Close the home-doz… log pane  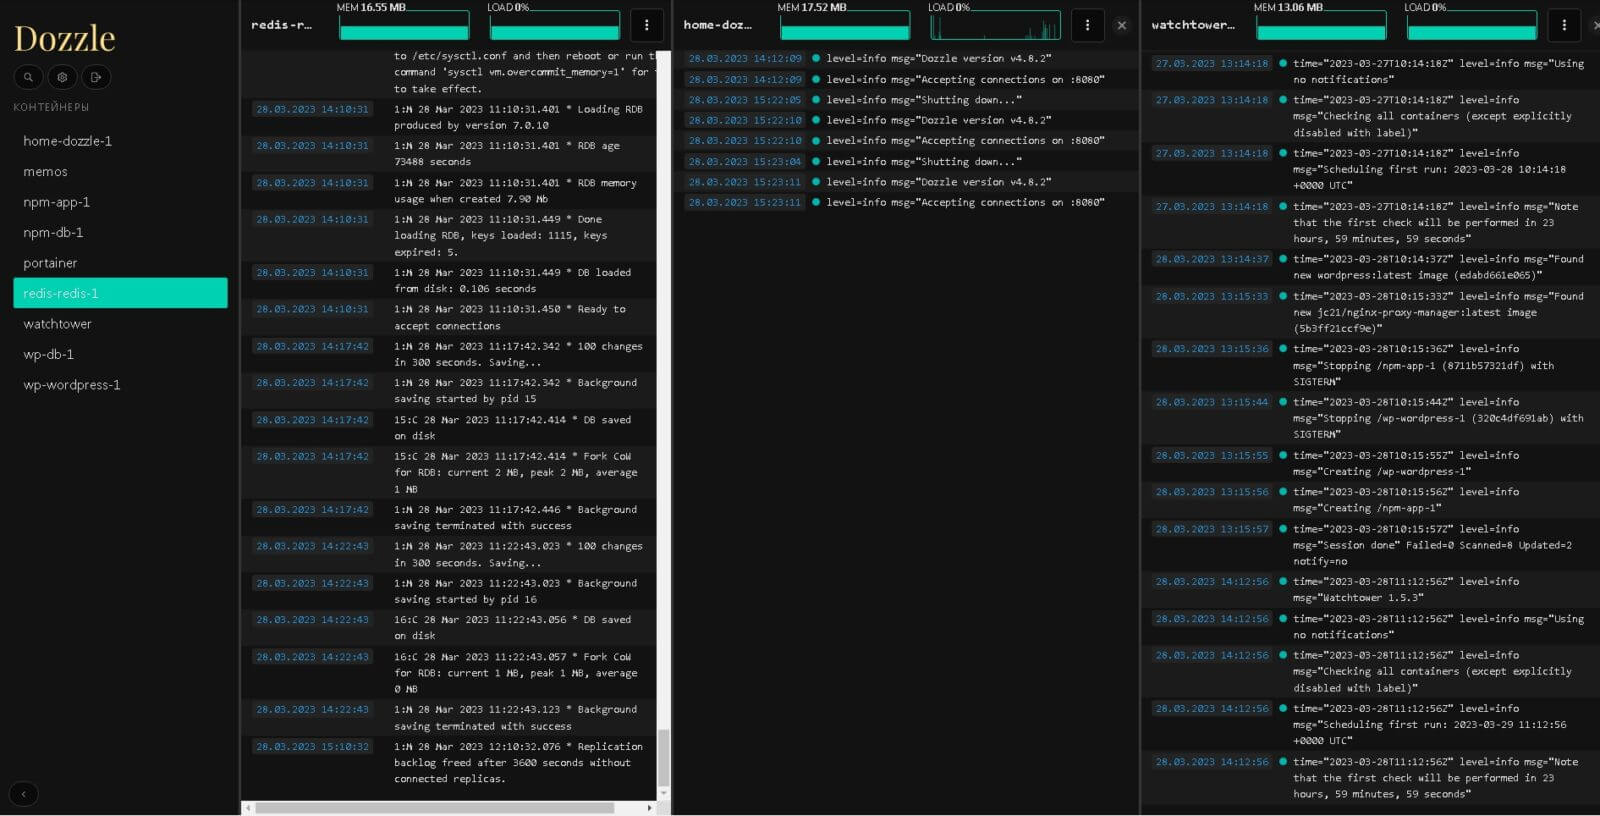(1121, 26)
